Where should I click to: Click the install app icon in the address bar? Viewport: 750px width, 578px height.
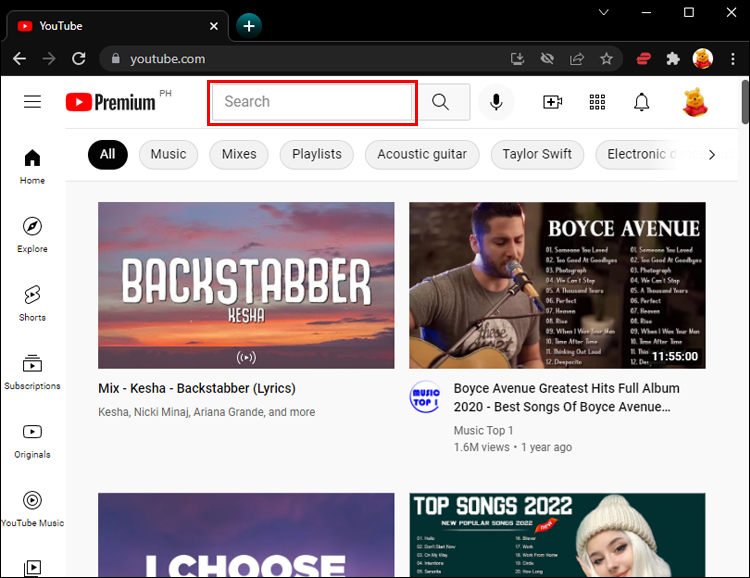517,59
